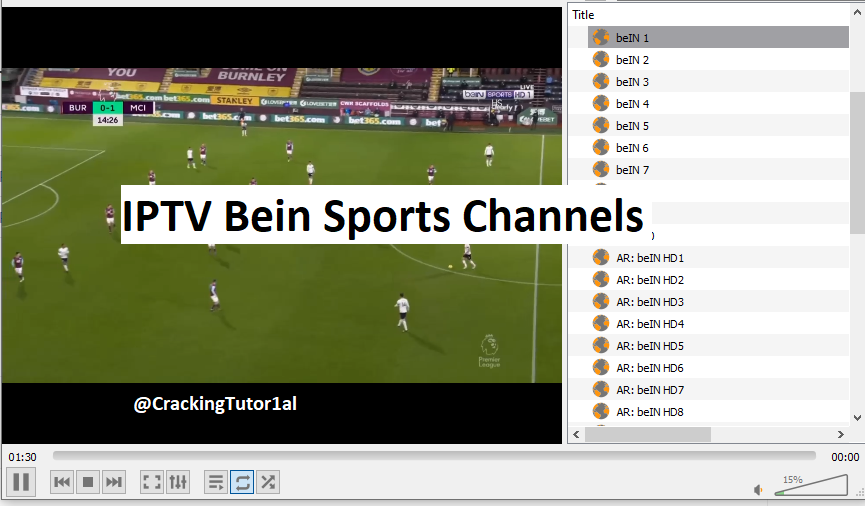Click the remaining time 00:00 label
The height and width of the screenshot is (506, 865).
845,457
